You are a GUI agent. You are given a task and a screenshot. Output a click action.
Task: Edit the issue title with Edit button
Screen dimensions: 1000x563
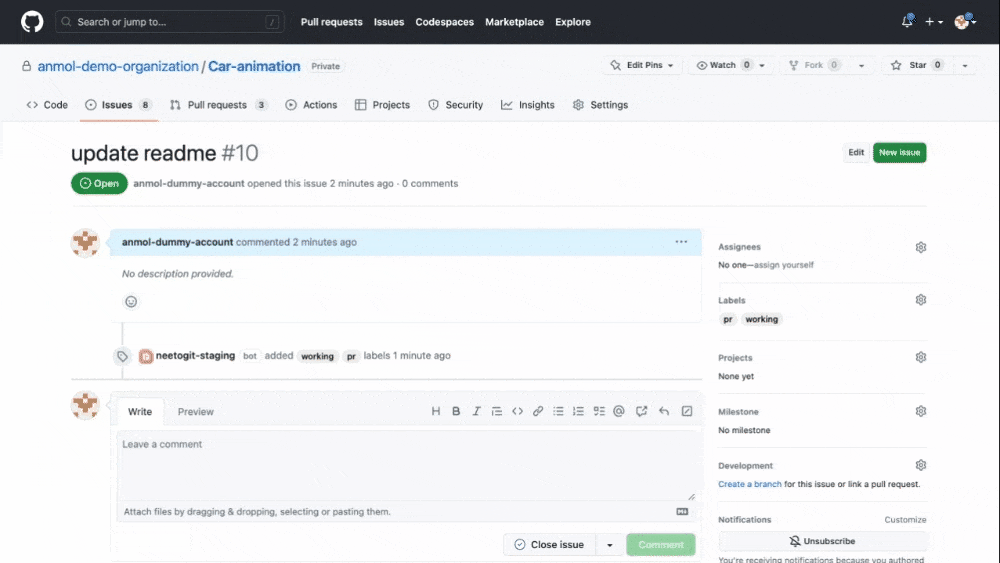coord(856,152)
